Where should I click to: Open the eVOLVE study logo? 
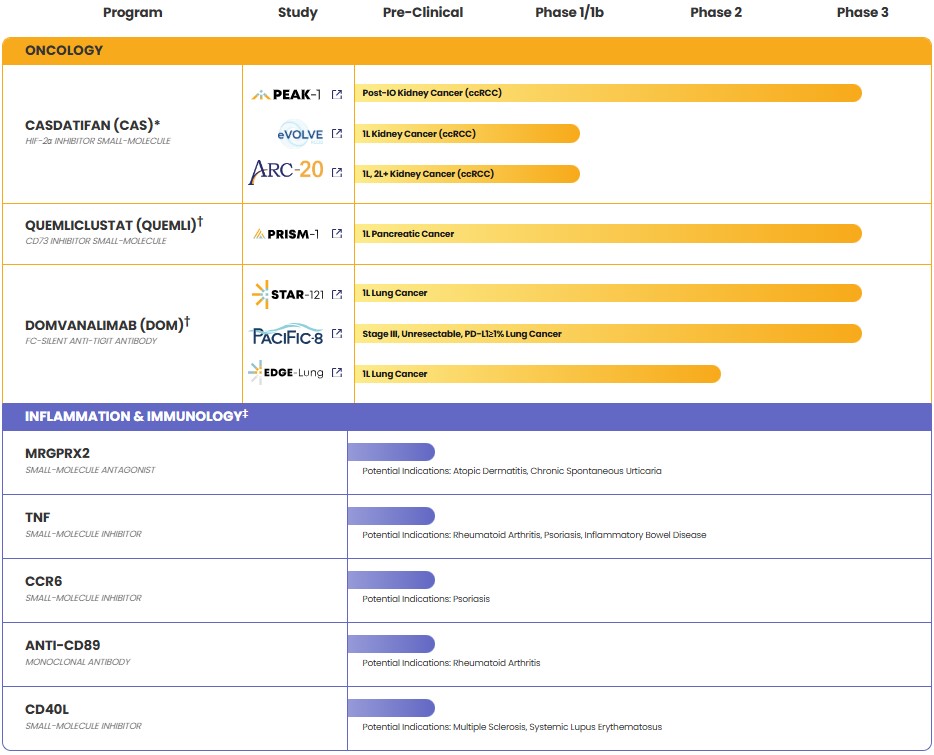point(300,134)
